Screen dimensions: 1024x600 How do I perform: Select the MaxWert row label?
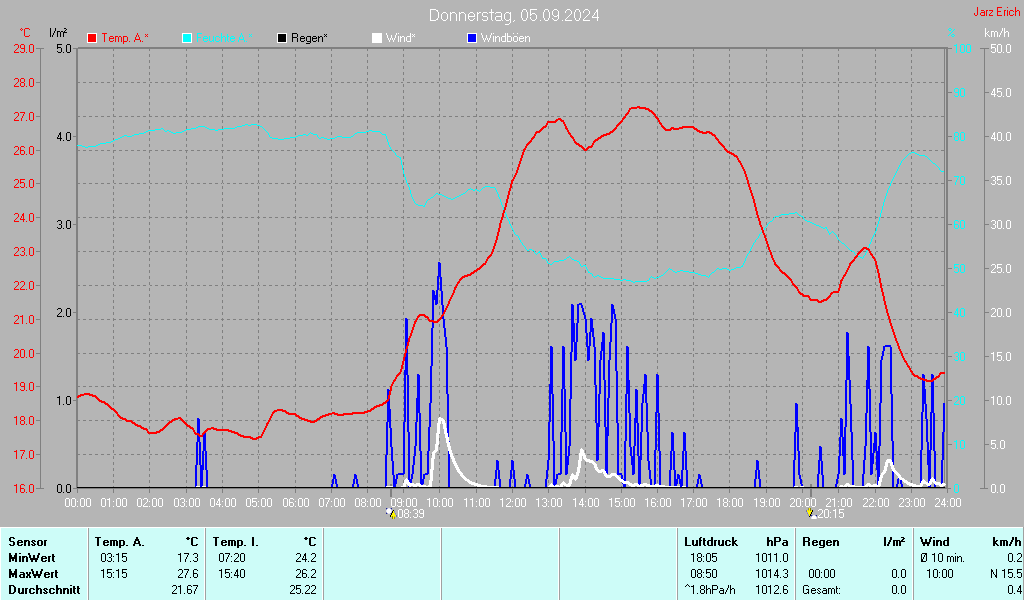pos(34,573)
